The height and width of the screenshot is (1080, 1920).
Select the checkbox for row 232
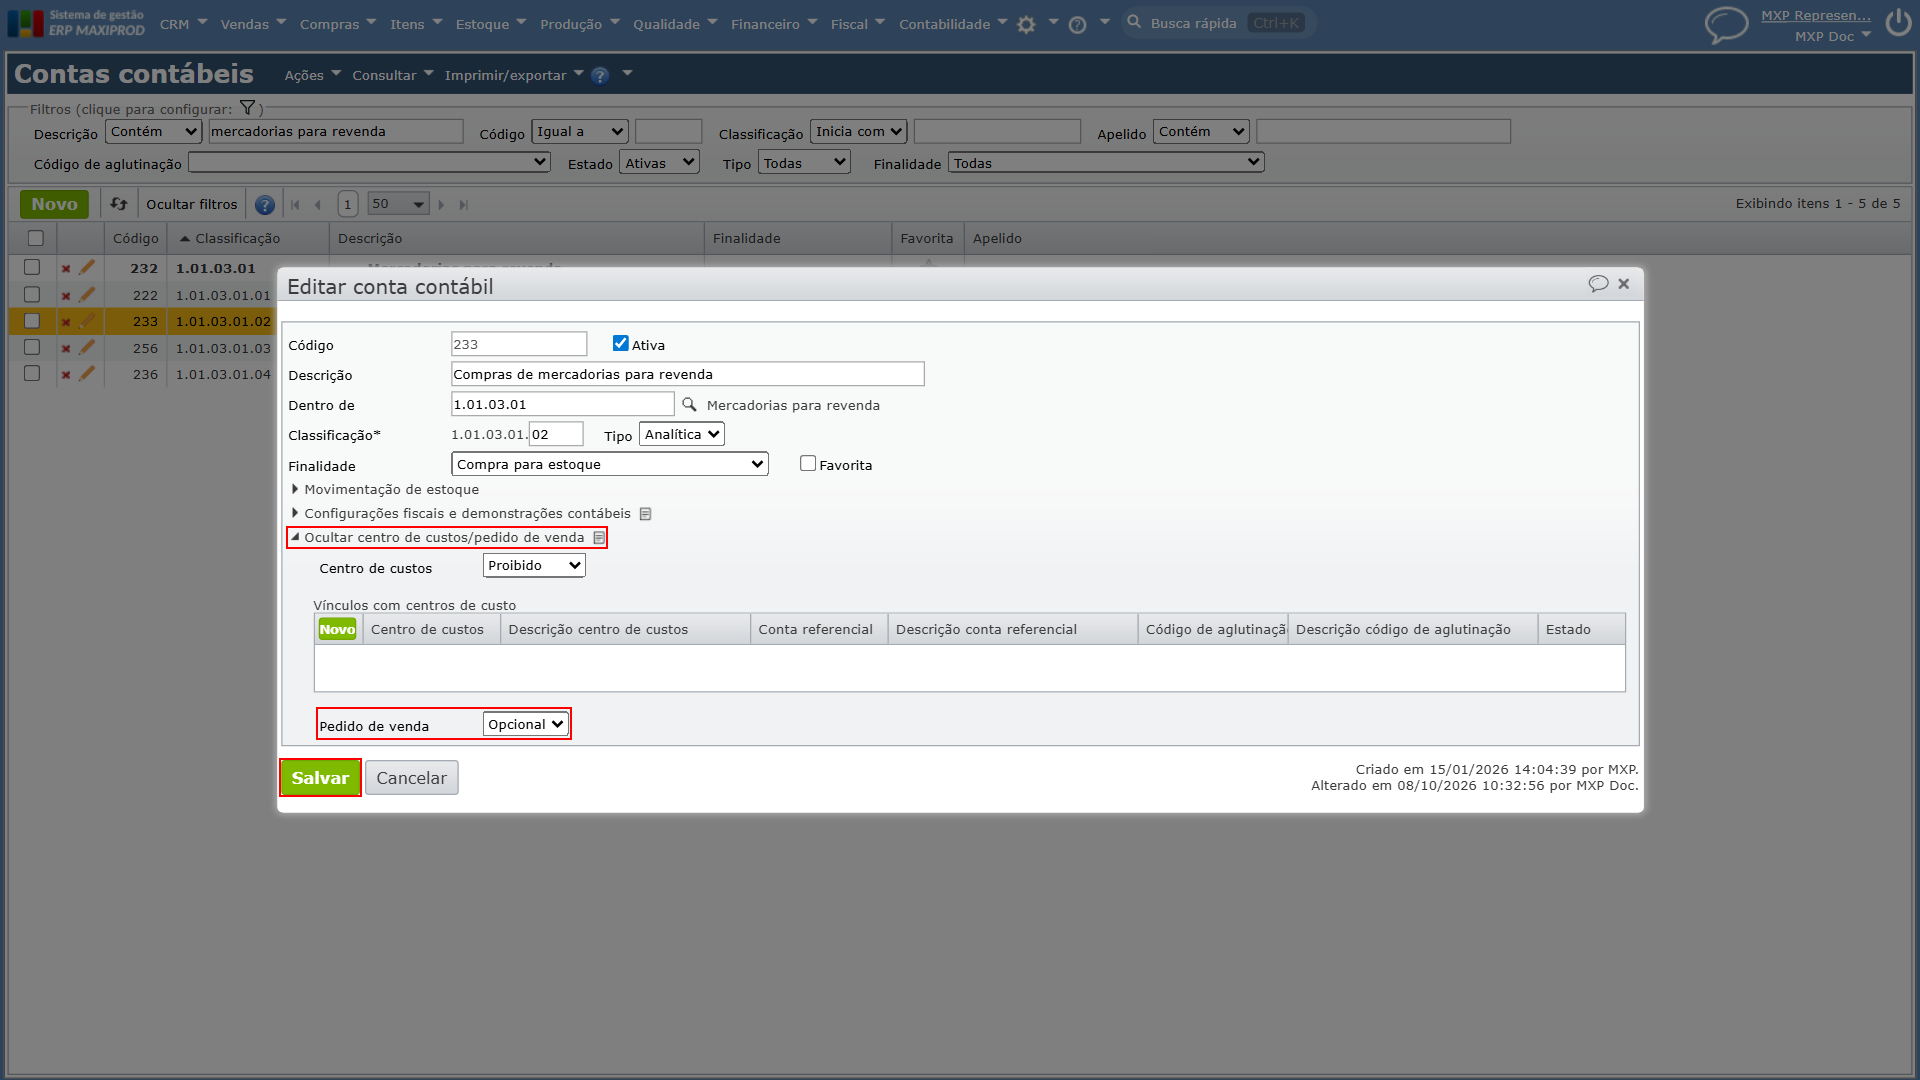(x=32, y=267)
